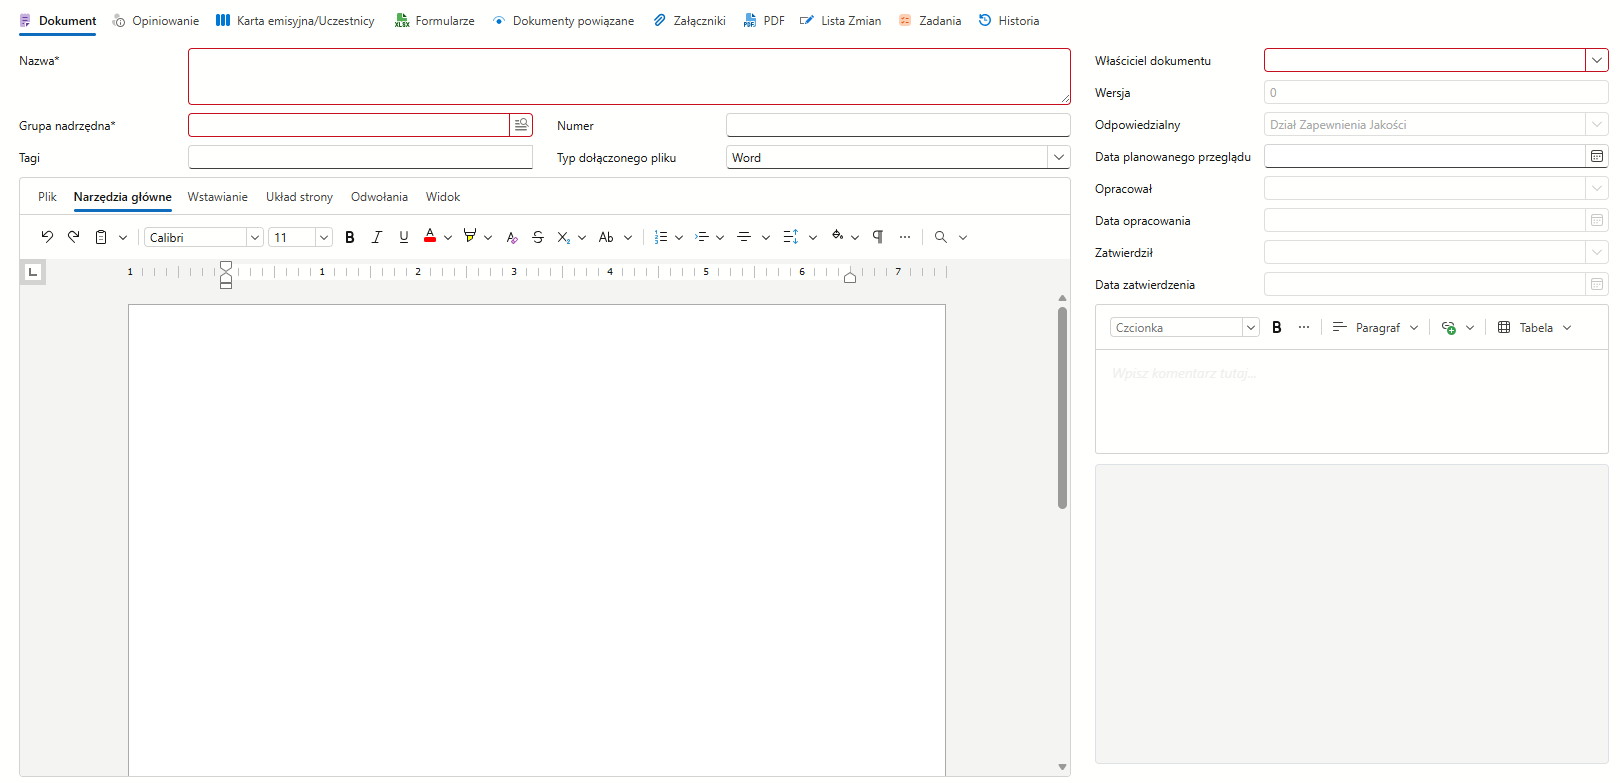Open the Tabela button in comment editor
1620x783 pixels.
click(1535, 328)
